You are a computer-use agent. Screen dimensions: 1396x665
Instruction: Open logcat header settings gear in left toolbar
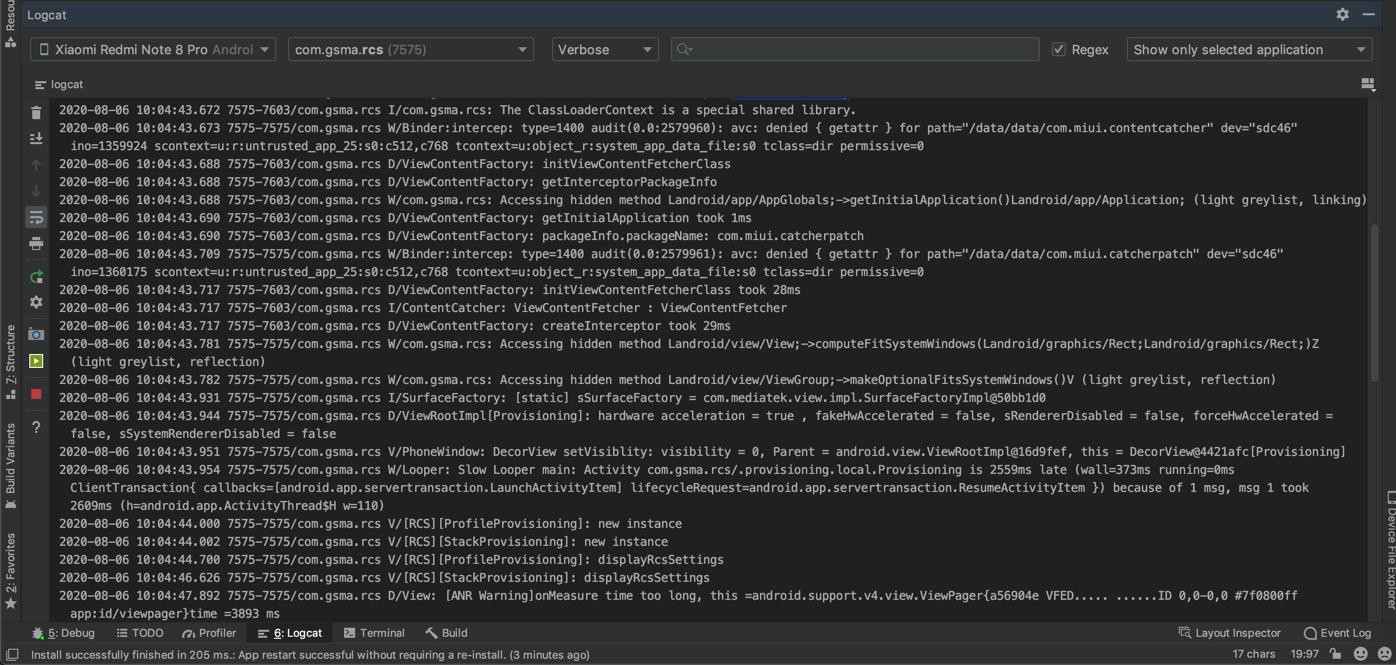(x=37, y=302)
